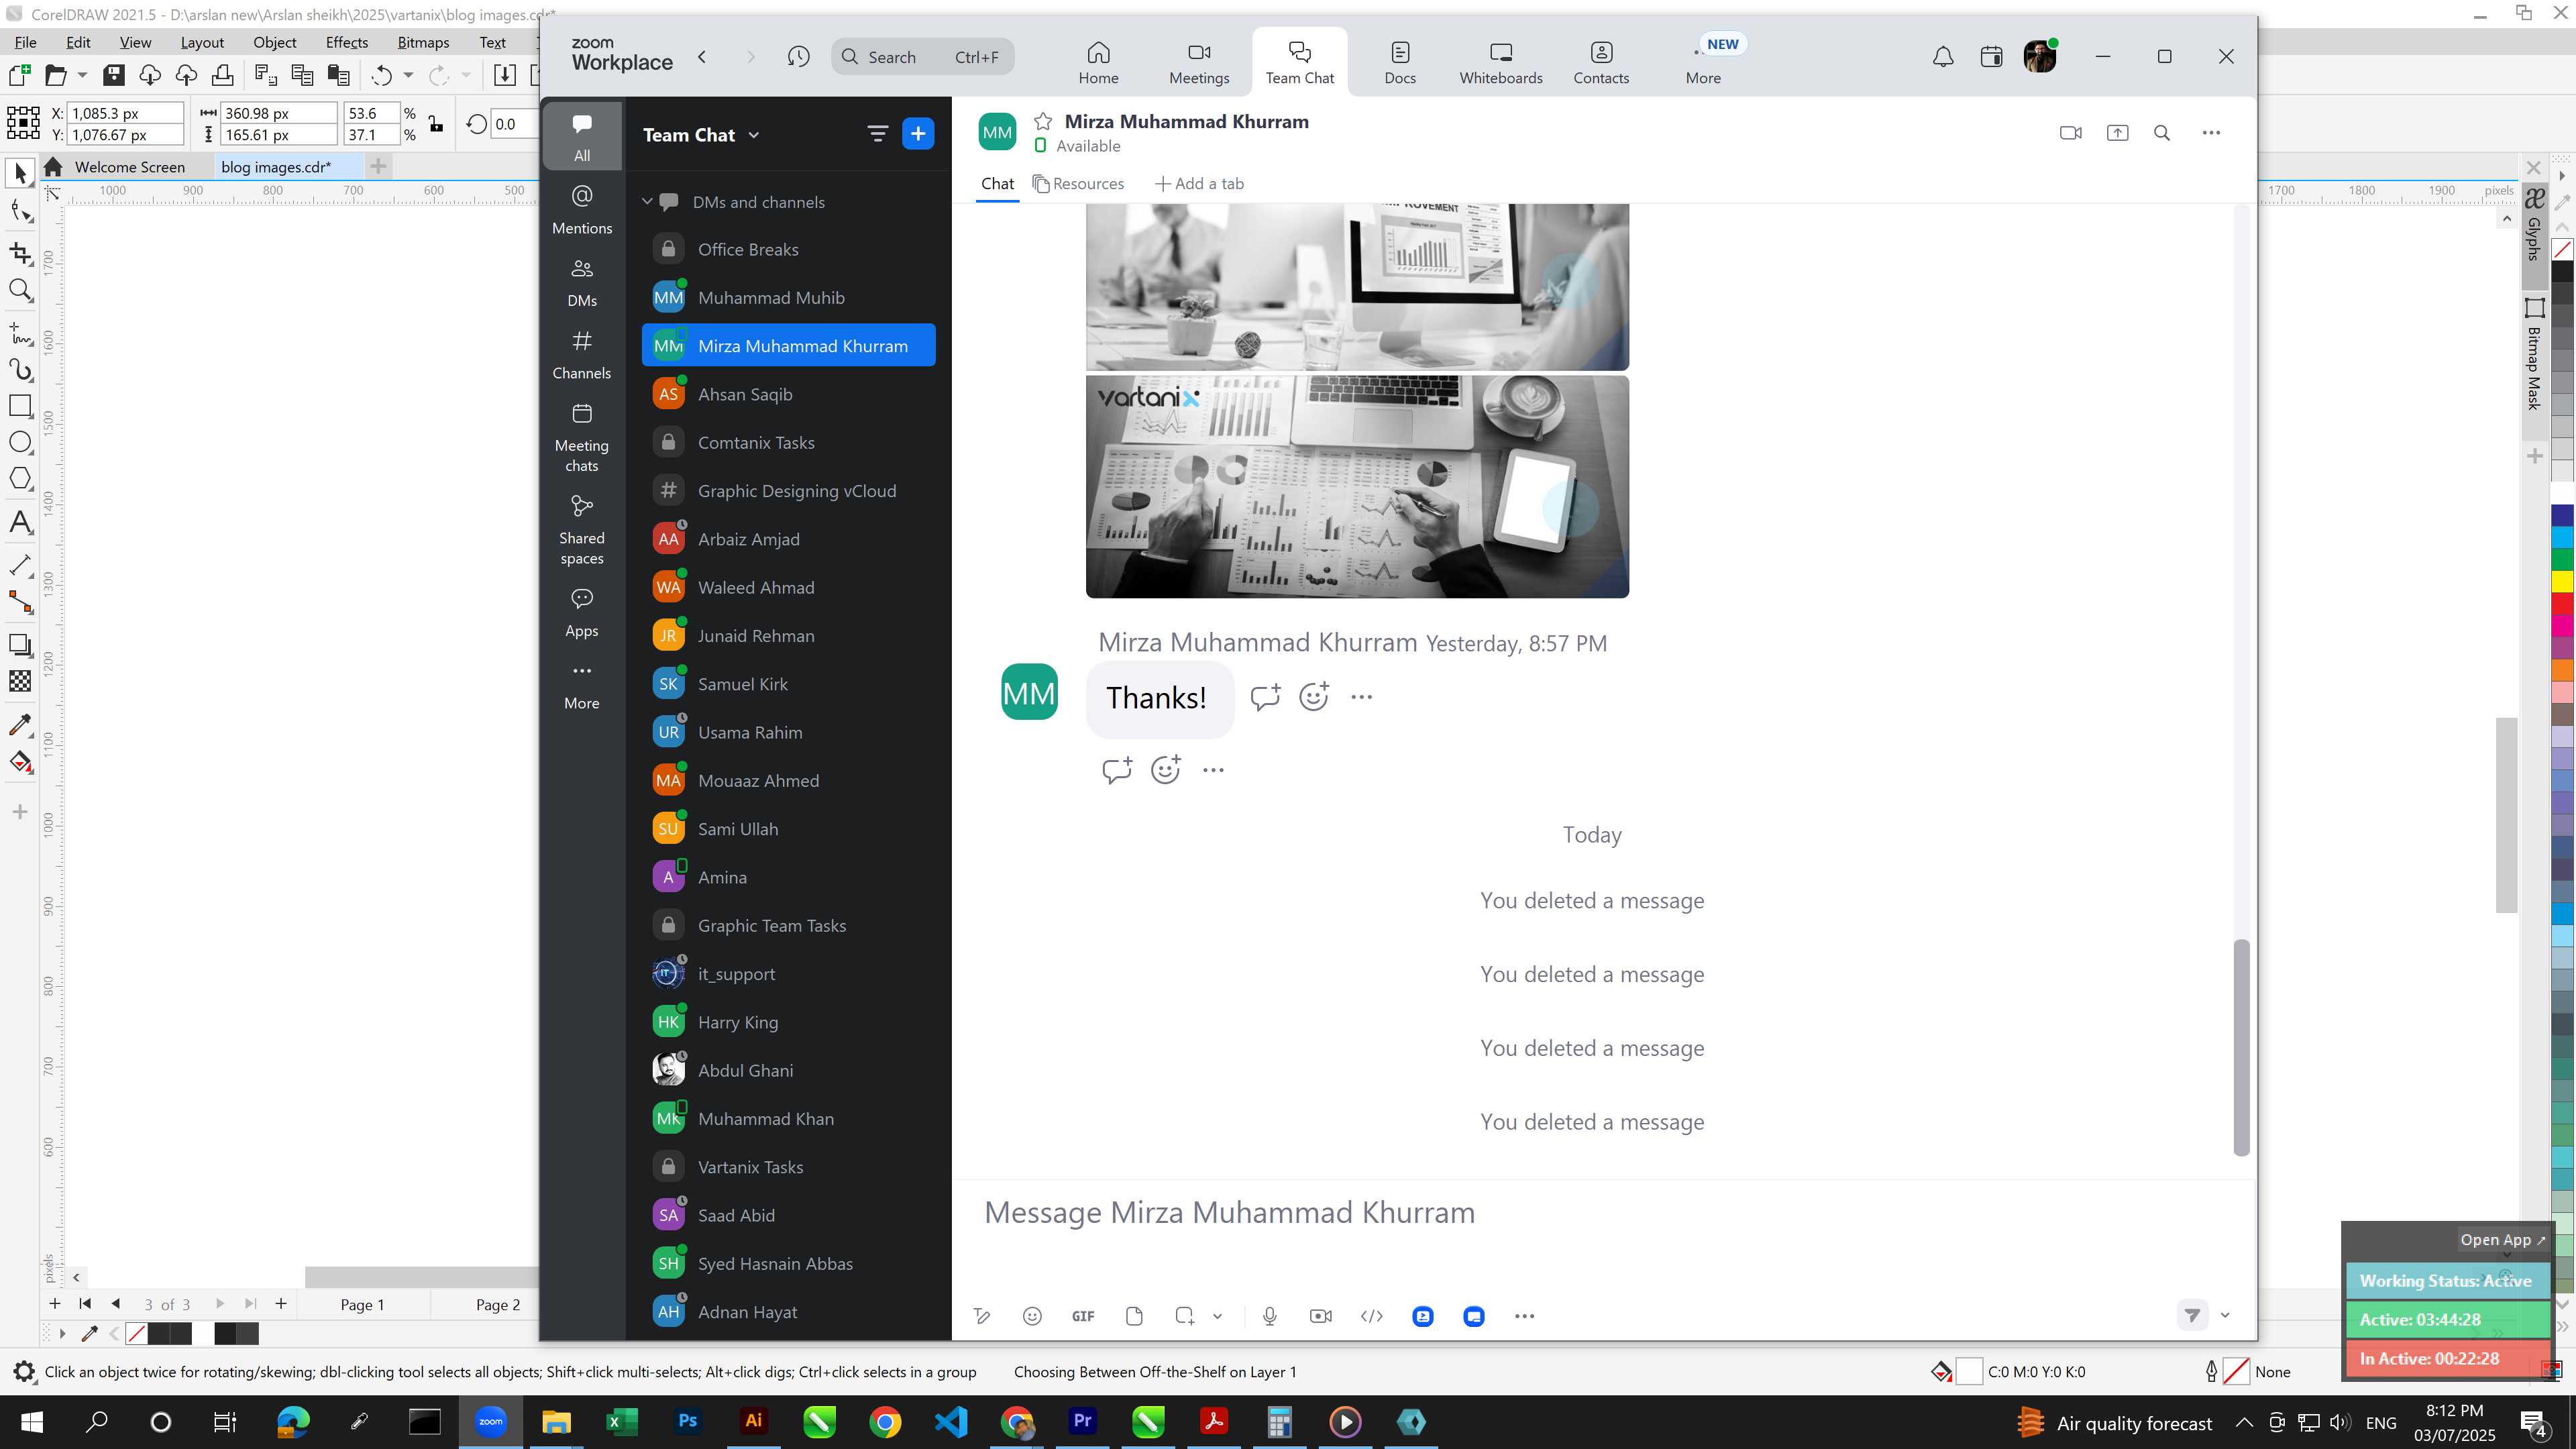The width and height of the screenshot is (2576, 1449).
Task: Open the Zoom calendar icon
Action: 1991,57
